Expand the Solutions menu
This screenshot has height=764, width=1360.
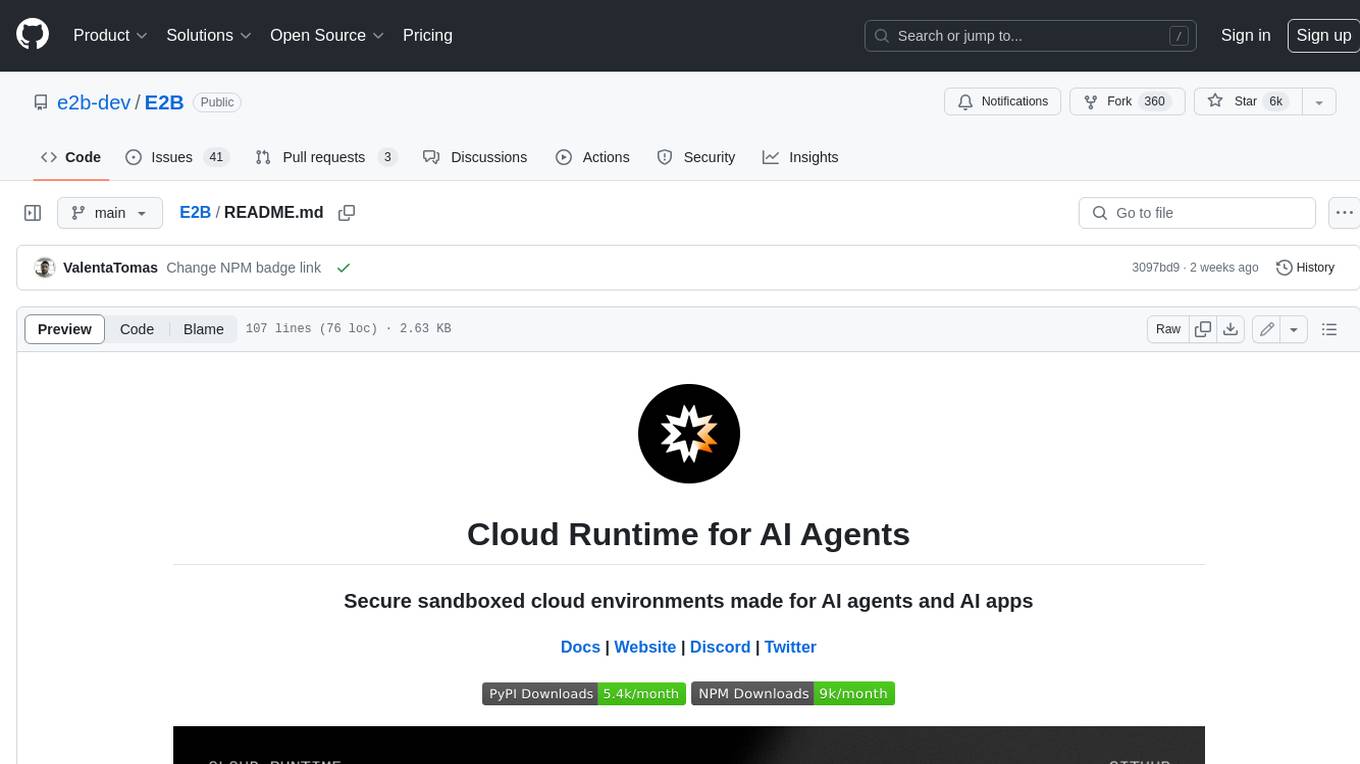coord(209,35)
